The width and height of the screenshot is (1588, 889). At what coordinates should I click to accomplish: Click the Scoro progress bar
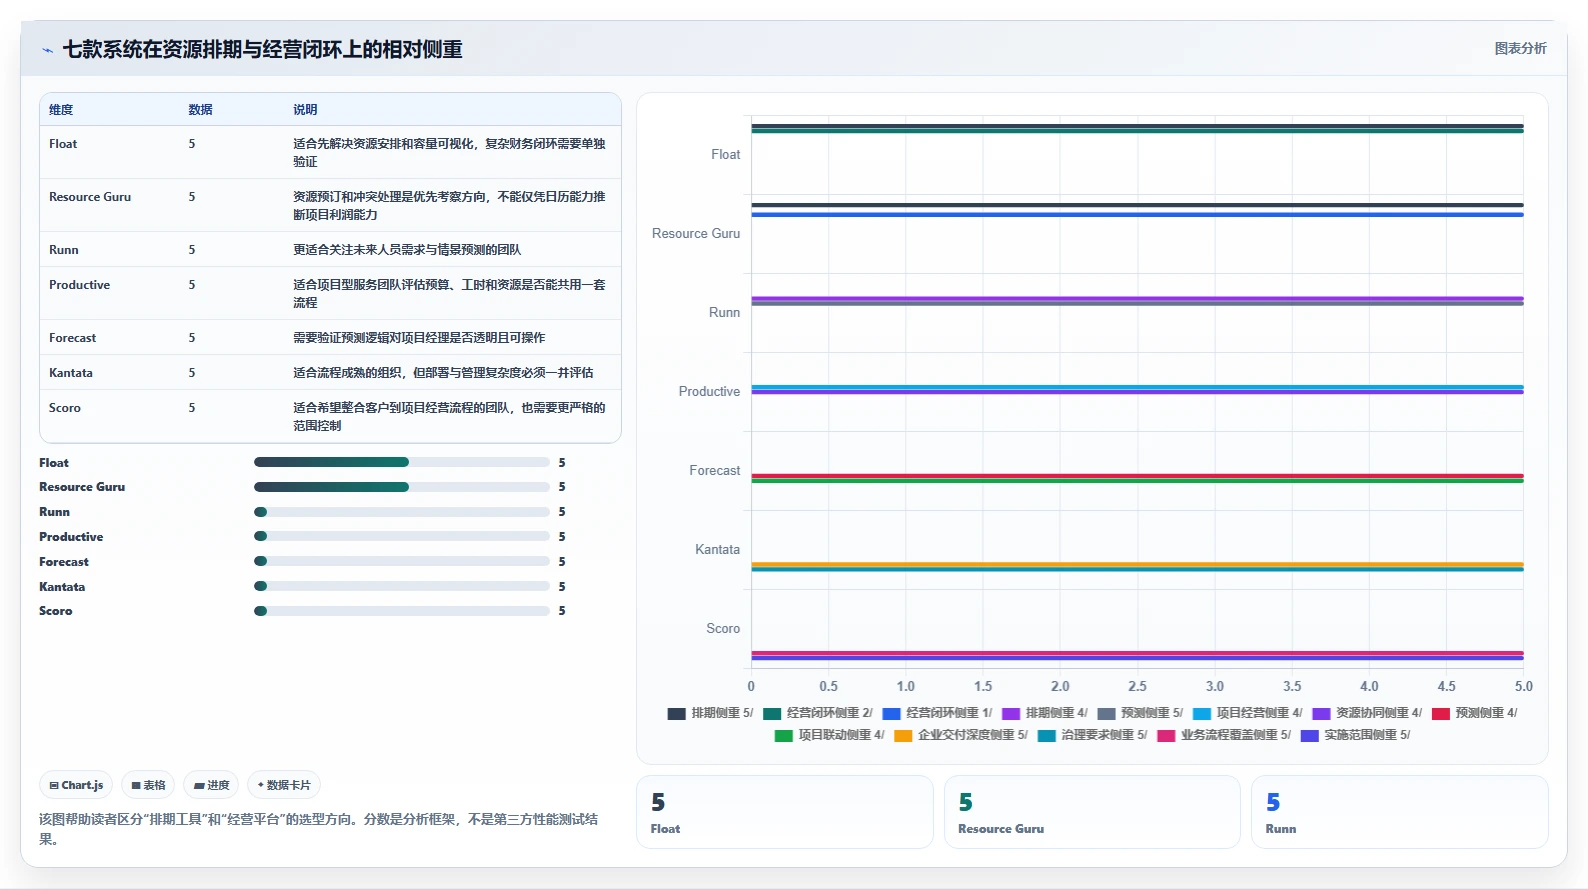pyautogui.click(x=402, y=611)
